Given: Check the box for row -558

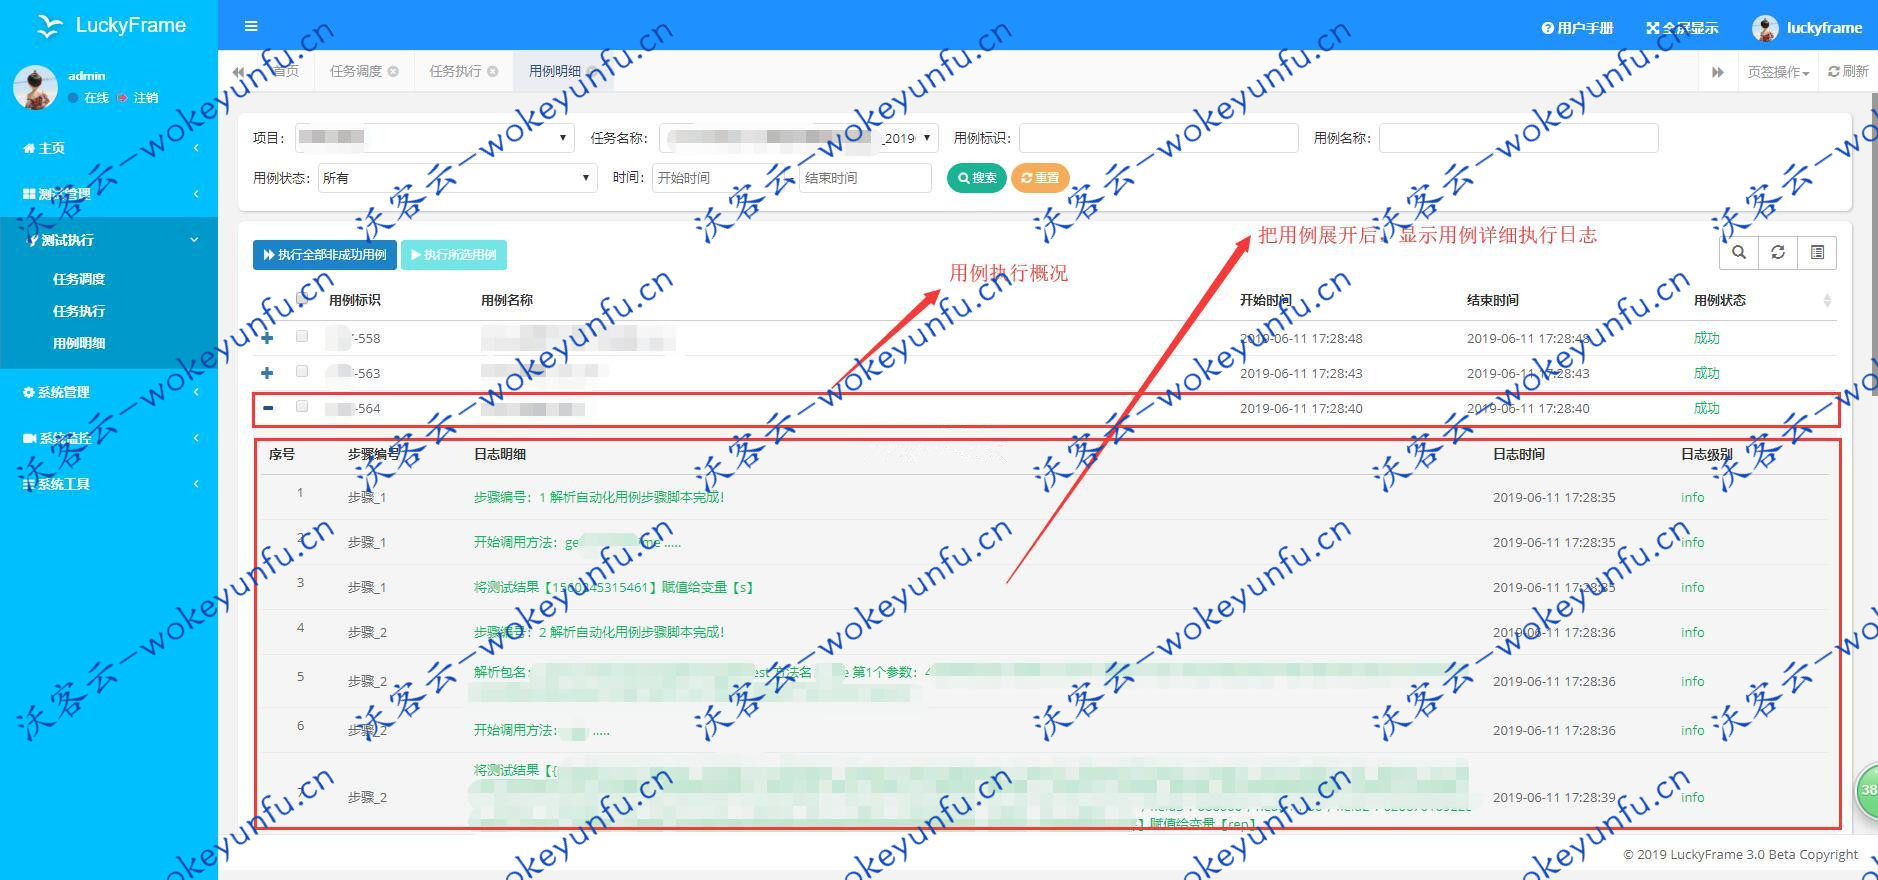Looking at the screenshot, I should pos(302,337).
